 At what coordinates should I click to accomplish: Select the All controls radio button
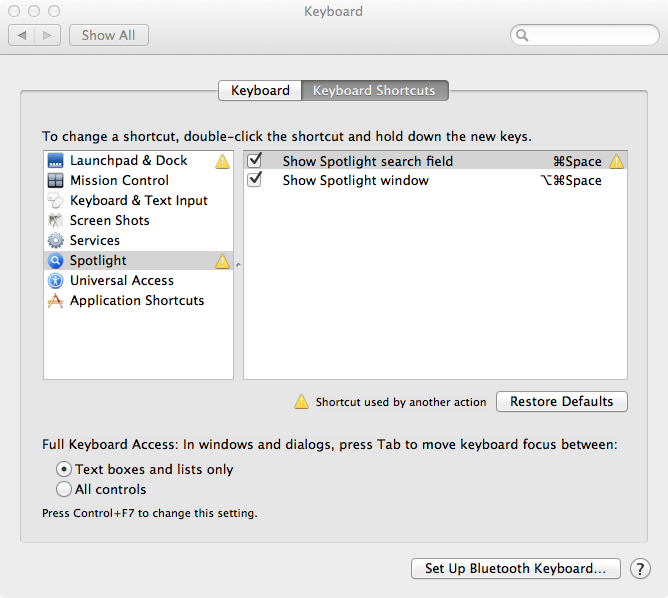click(x=64, y=490)
